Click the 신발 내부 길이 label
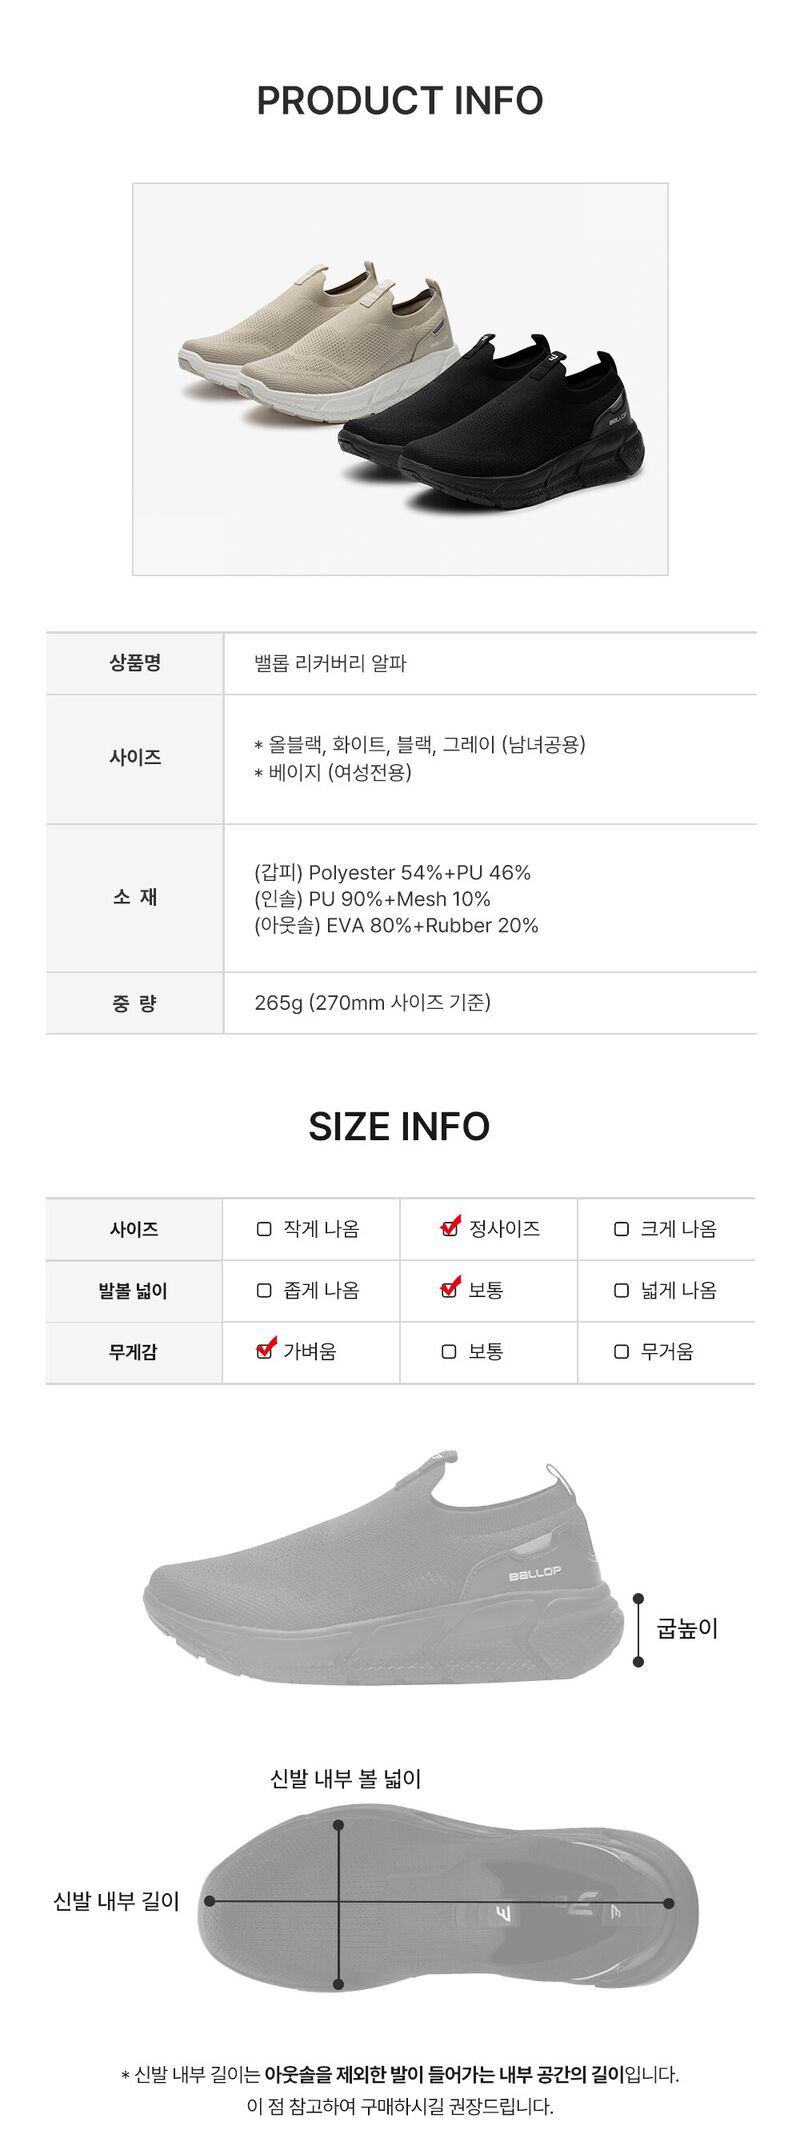The image size is (800, 2154). tap(116, 1901)
